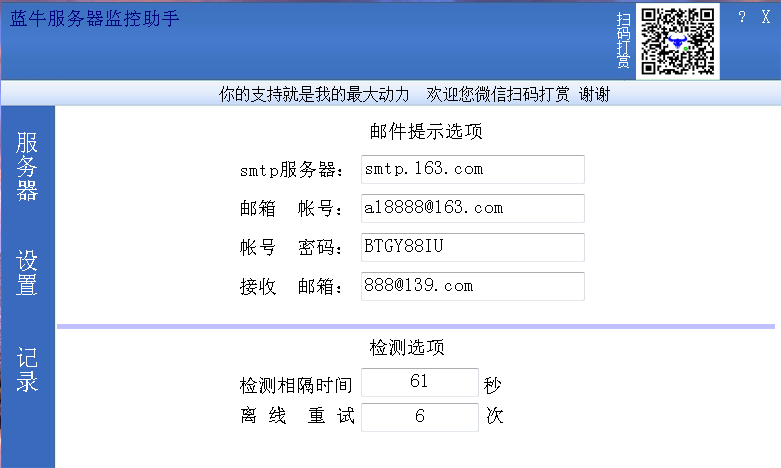Click the WeChat donation QR code
Viewport: 781px width, 468px height.
(678, 41)
